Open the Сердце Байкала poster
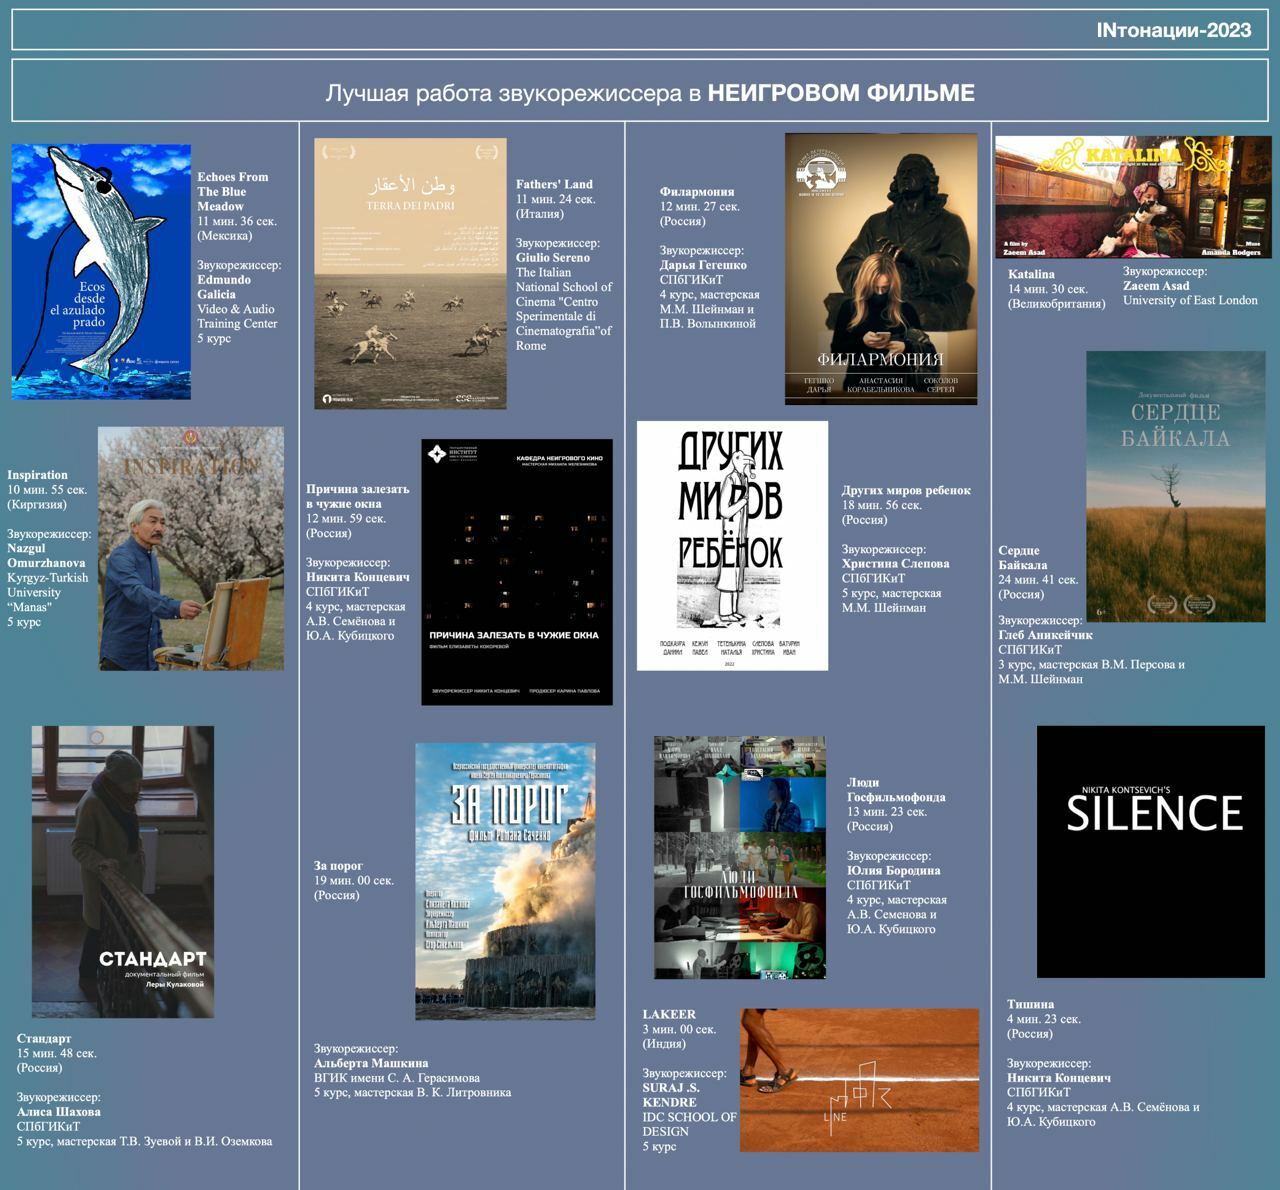 (1176, 486)
